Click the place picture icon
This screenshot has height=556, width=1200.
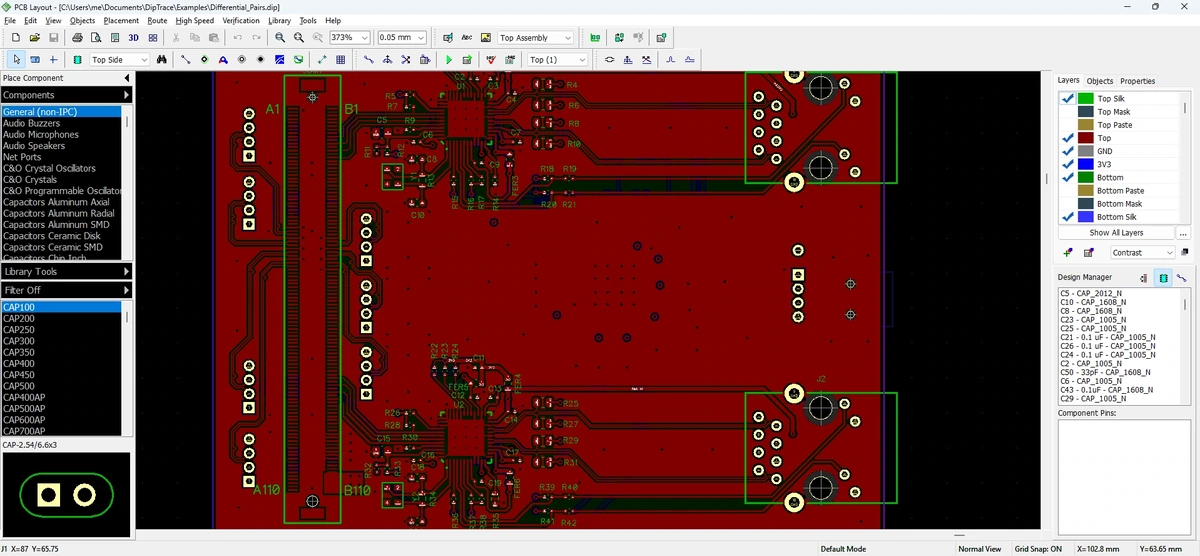click(x=485, y=37)
